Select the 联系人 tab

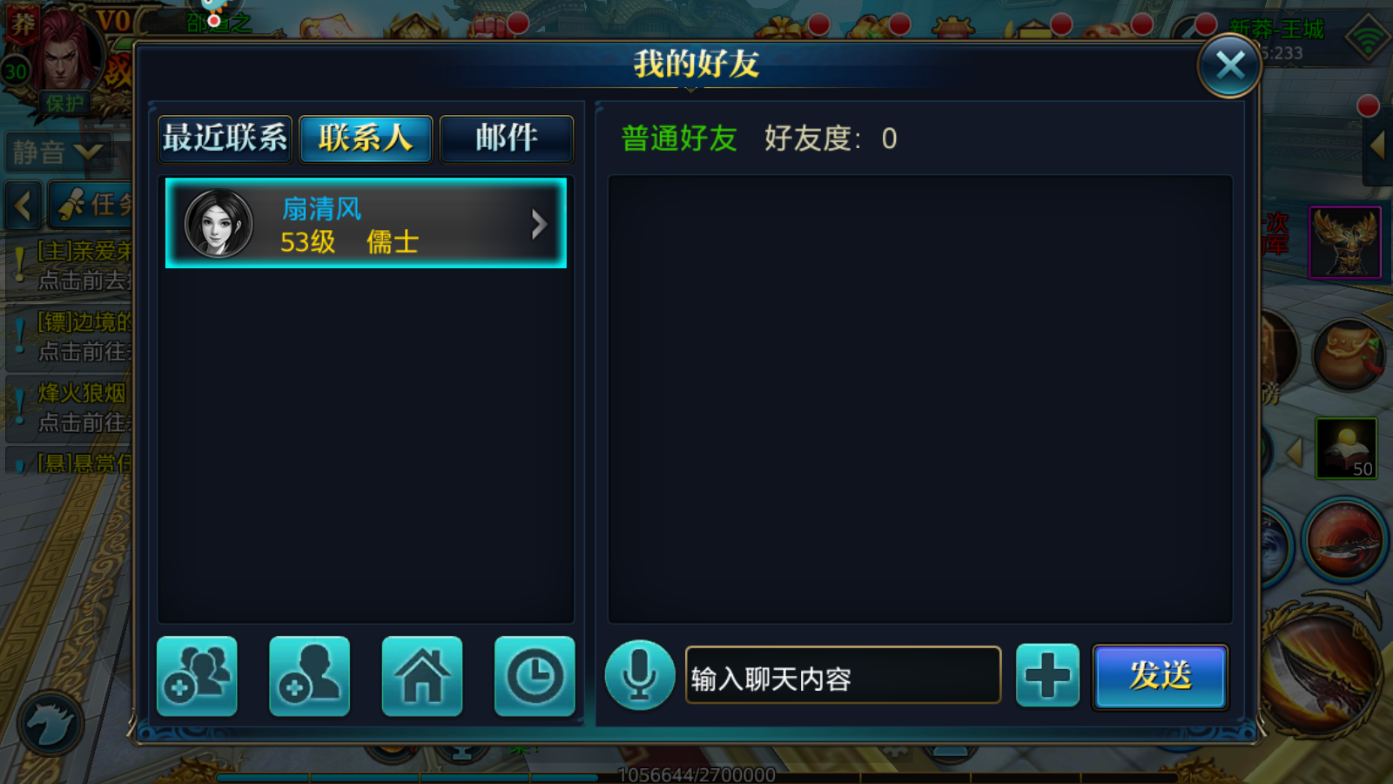(x=366, y=139)
